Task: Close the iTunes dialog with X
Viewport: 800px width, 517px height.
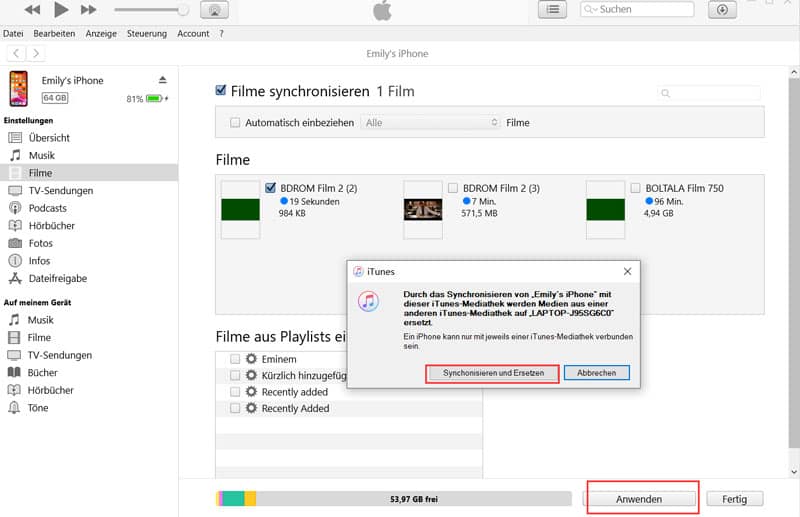Action: pos(628,272)
